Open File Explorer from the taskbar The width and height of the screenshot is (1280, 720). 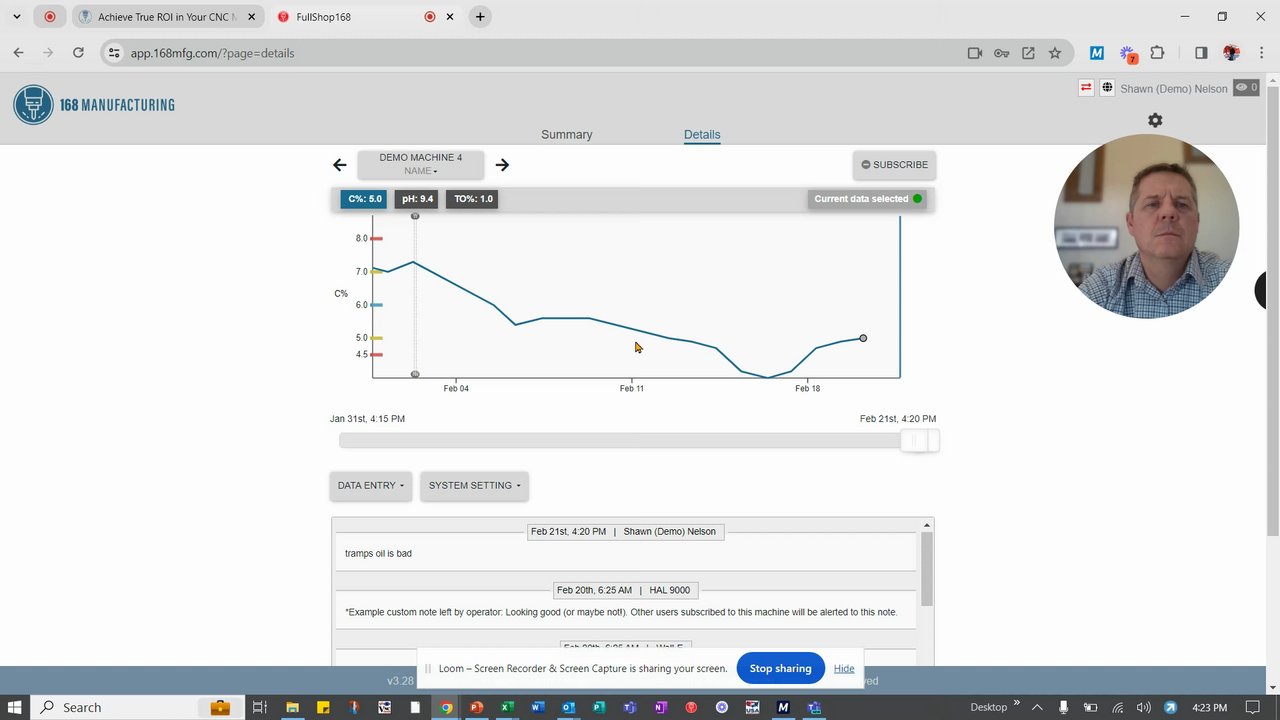292,707
